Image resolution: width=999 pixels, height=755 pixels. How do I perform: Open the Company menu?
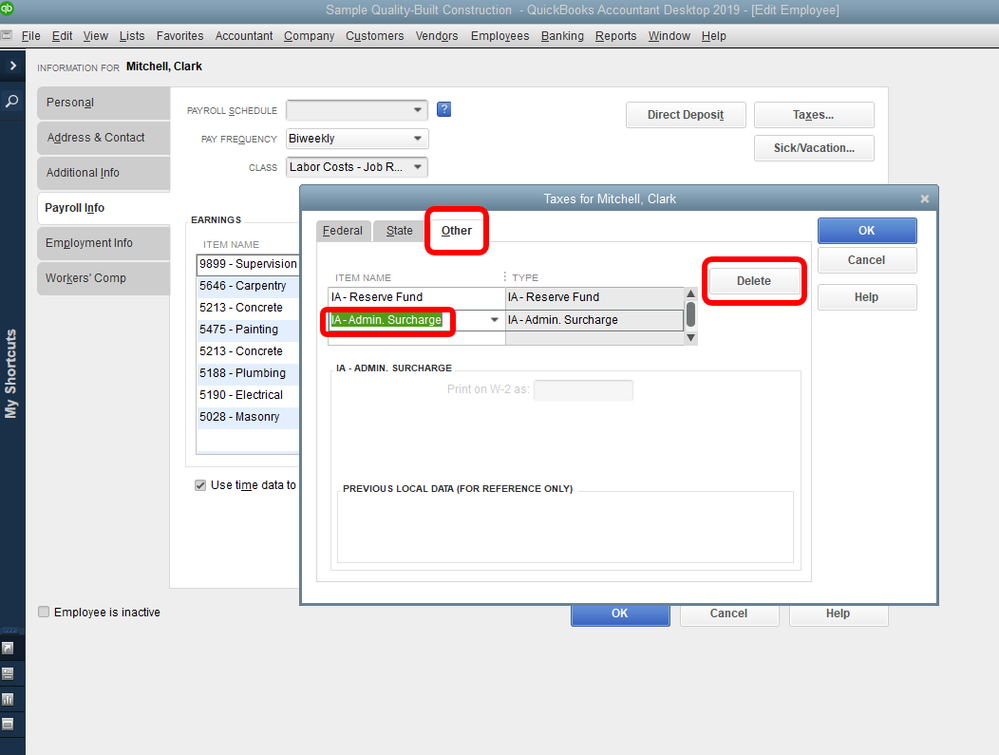point(309,36)
